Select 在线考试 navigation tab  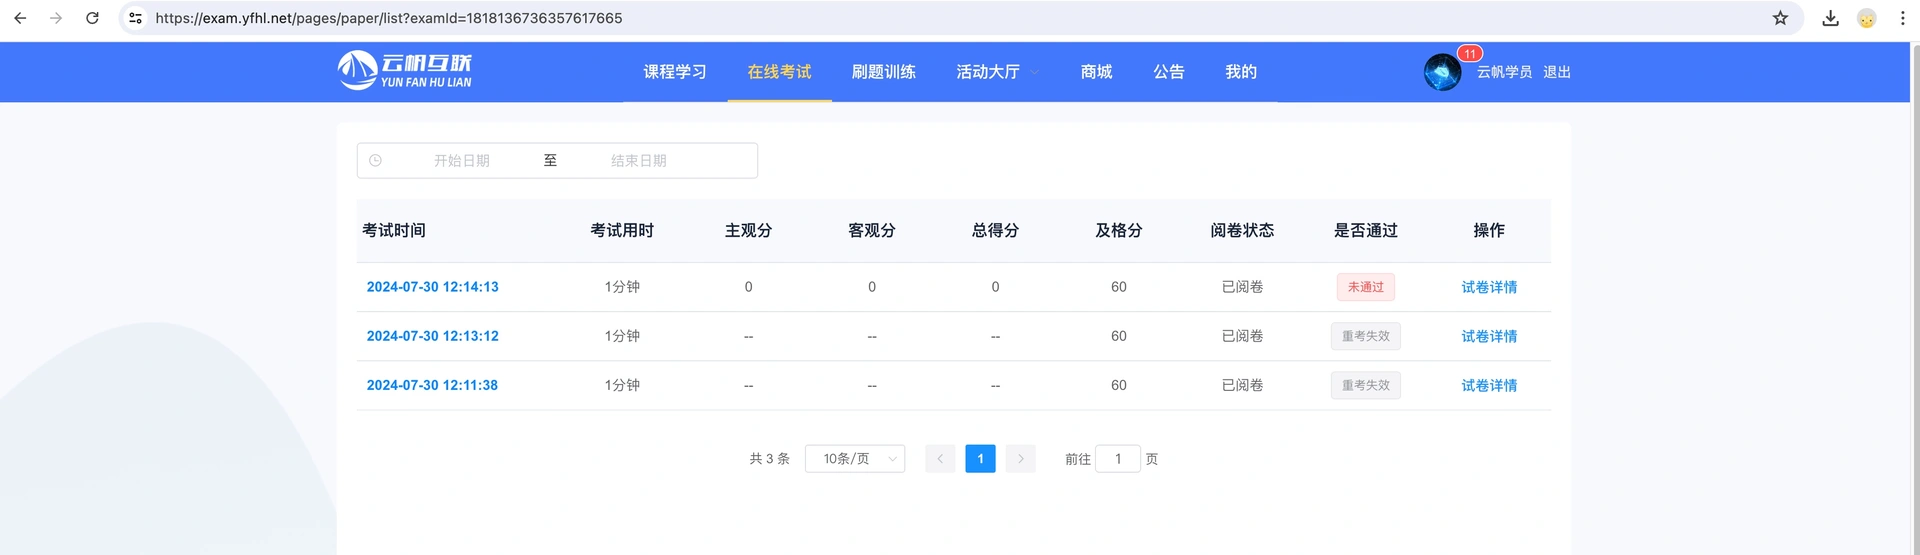click(x=779, y=72)
